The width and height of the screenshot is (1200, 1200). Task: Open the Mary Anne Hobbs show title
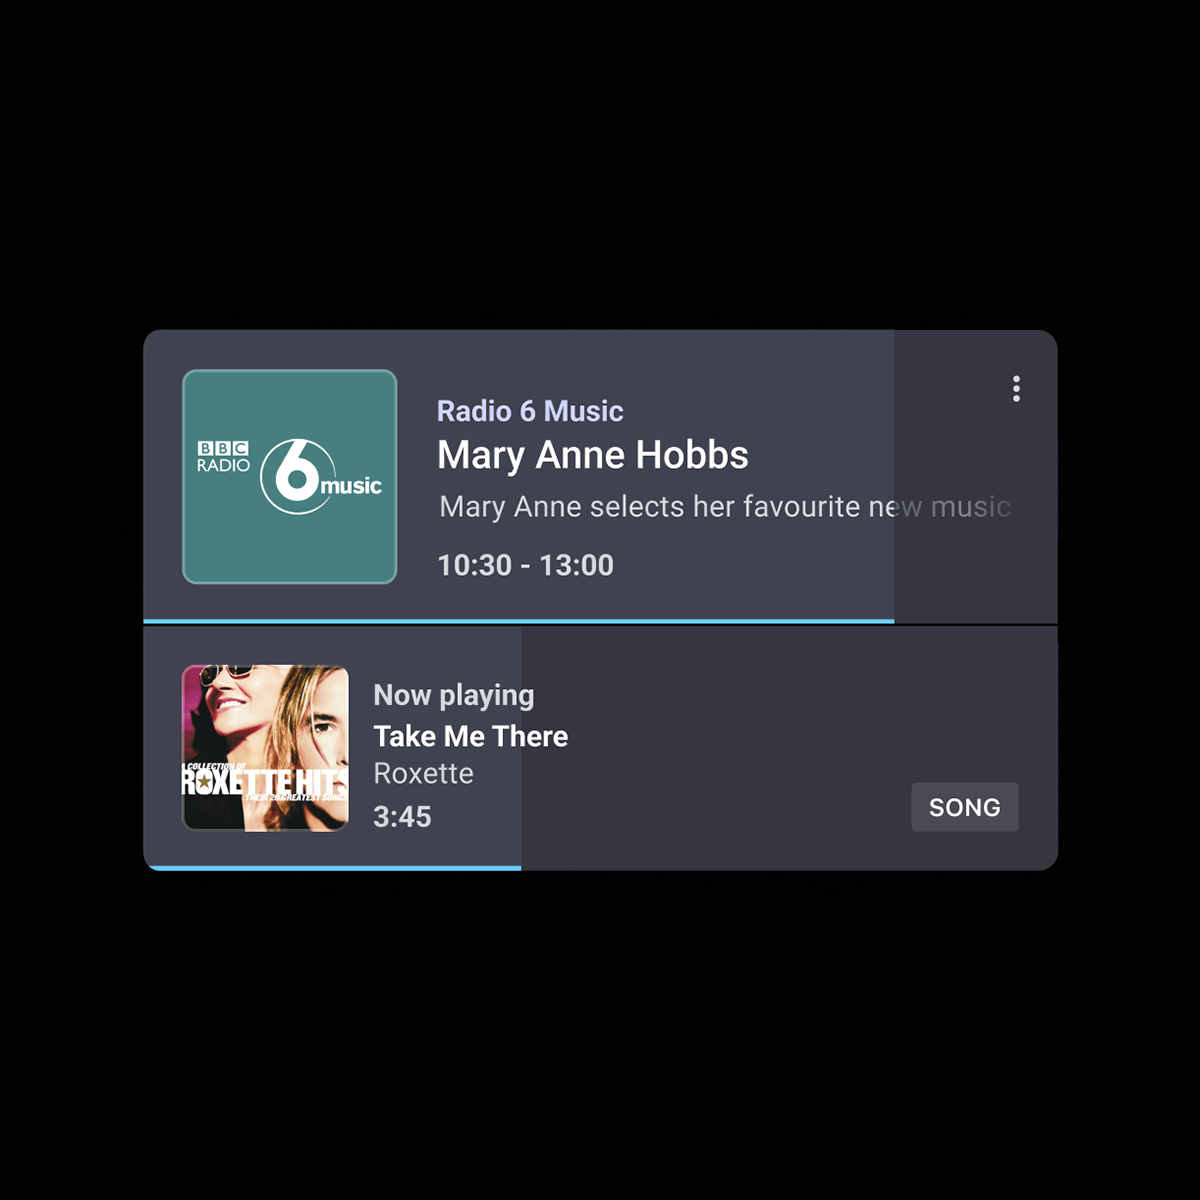[593, 455]
